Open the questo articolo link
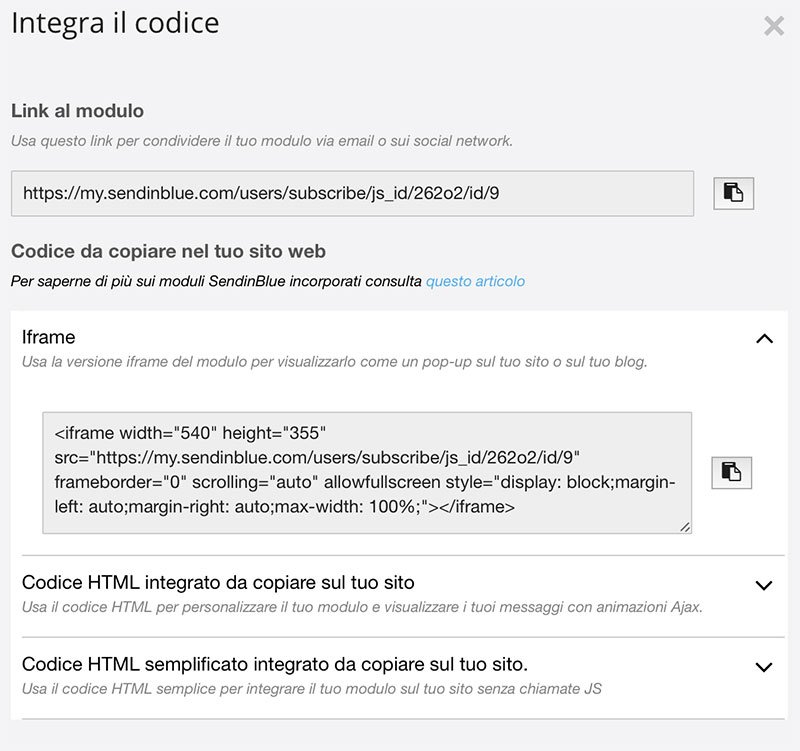The width and height of the screenshot is (800, 751). tap(475, 281)
